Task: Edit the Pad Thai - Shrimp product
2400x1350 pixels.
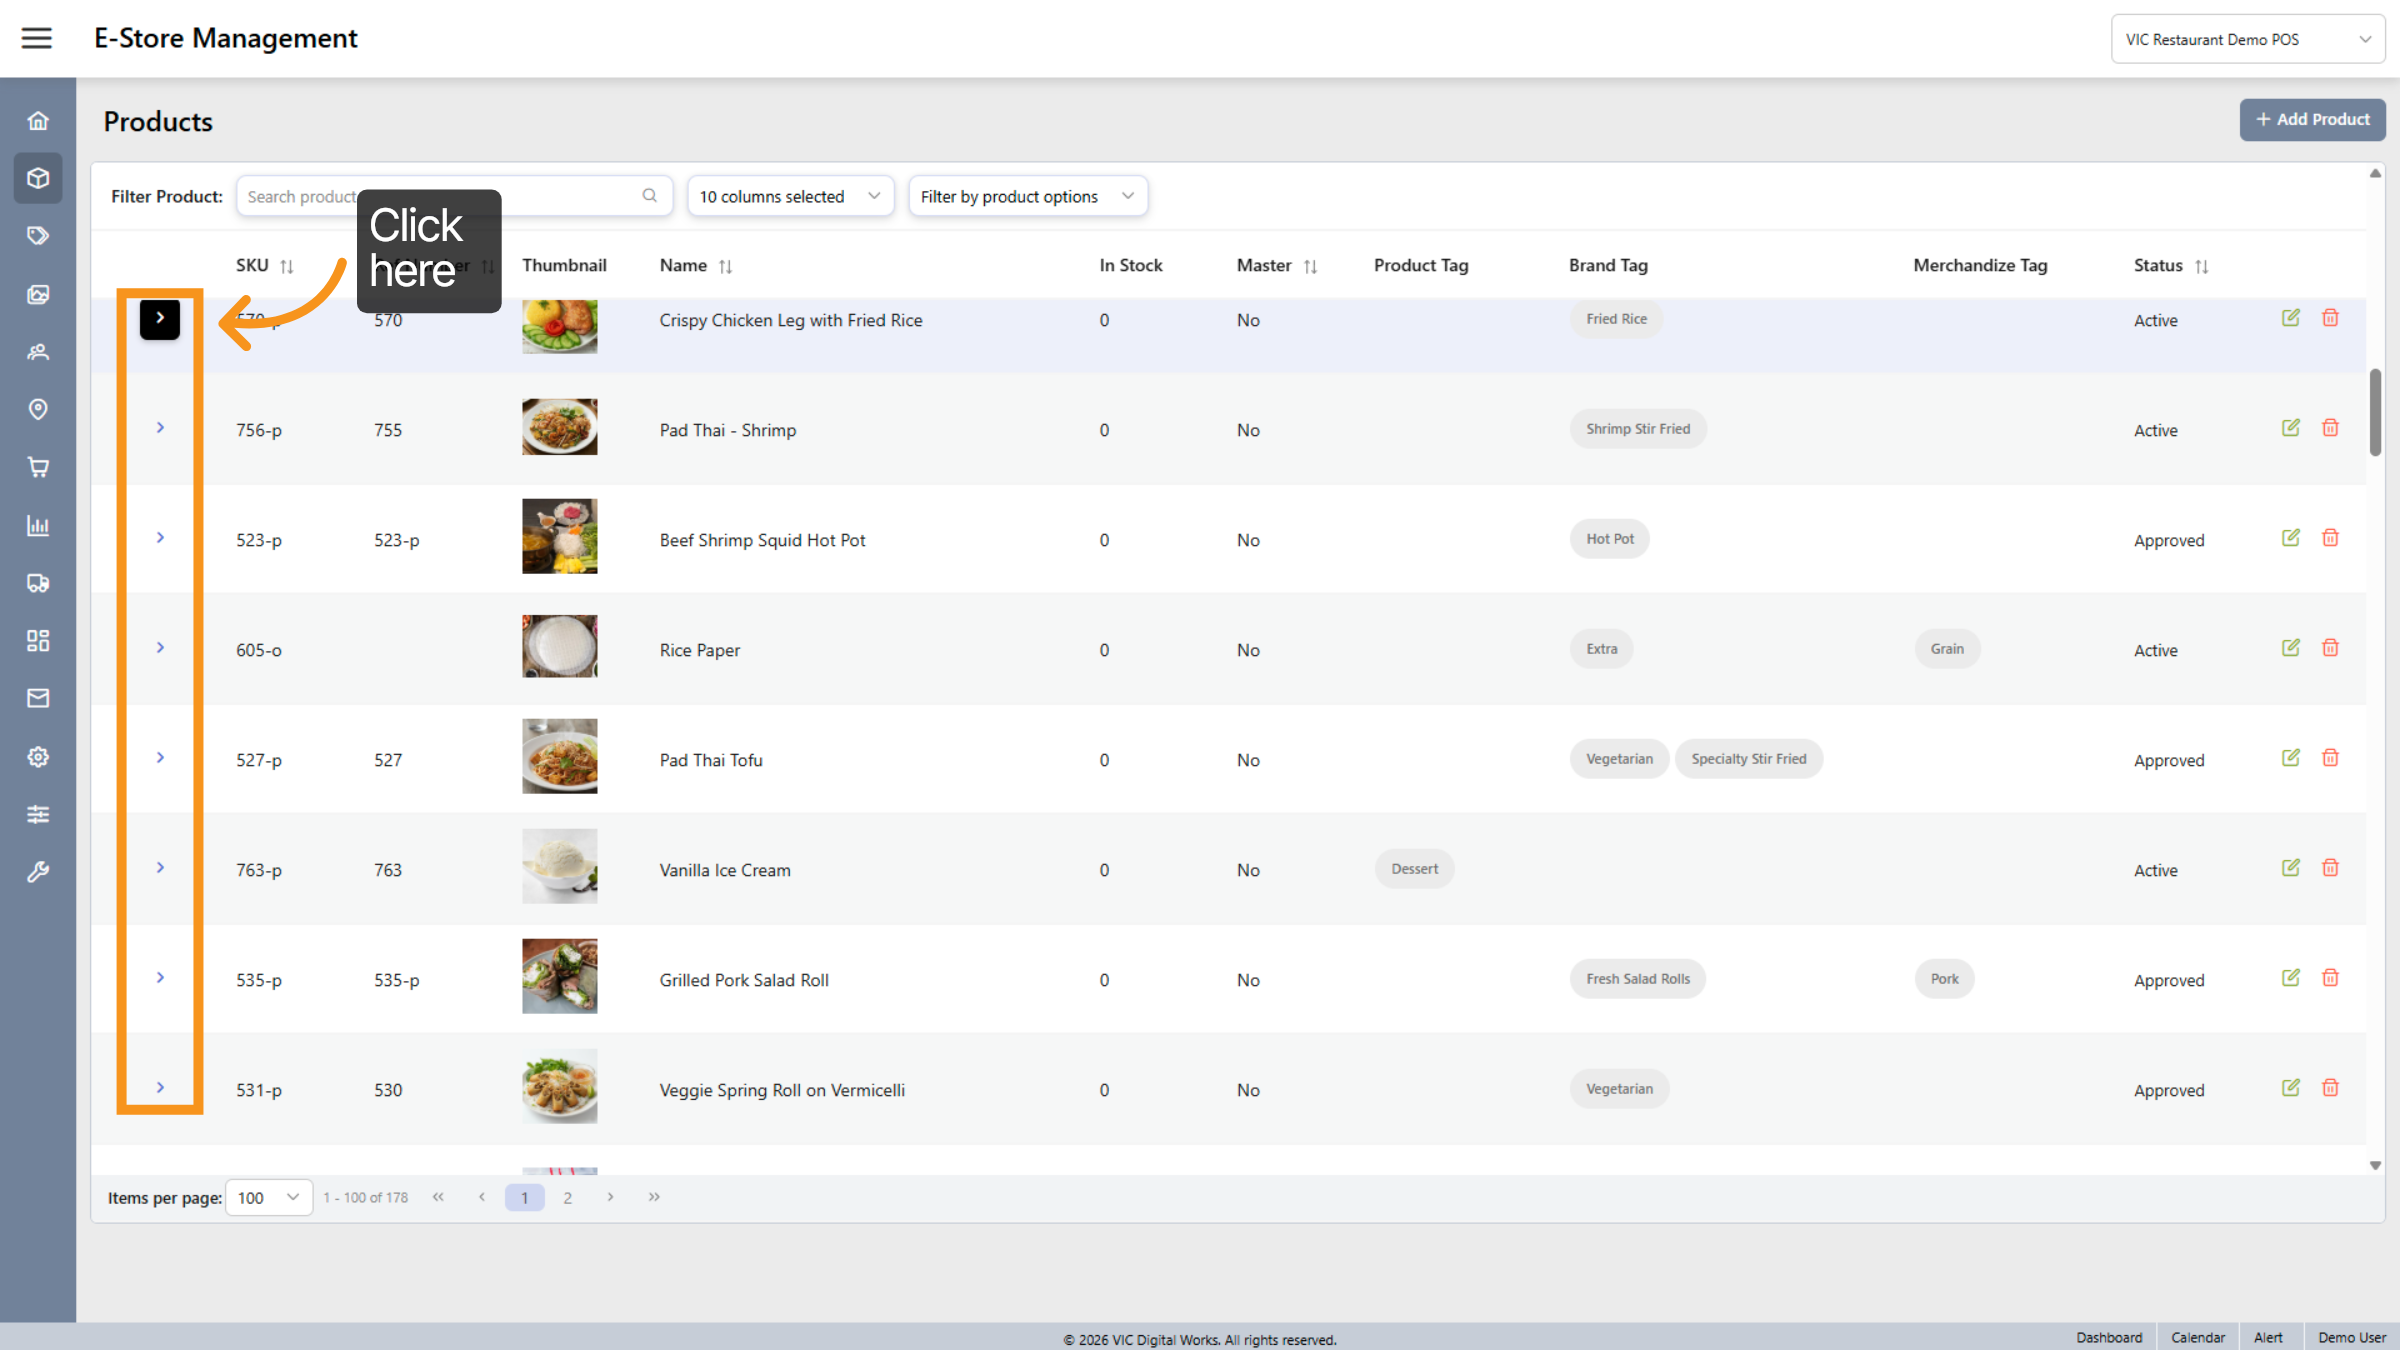Action: pos(2290,428)
